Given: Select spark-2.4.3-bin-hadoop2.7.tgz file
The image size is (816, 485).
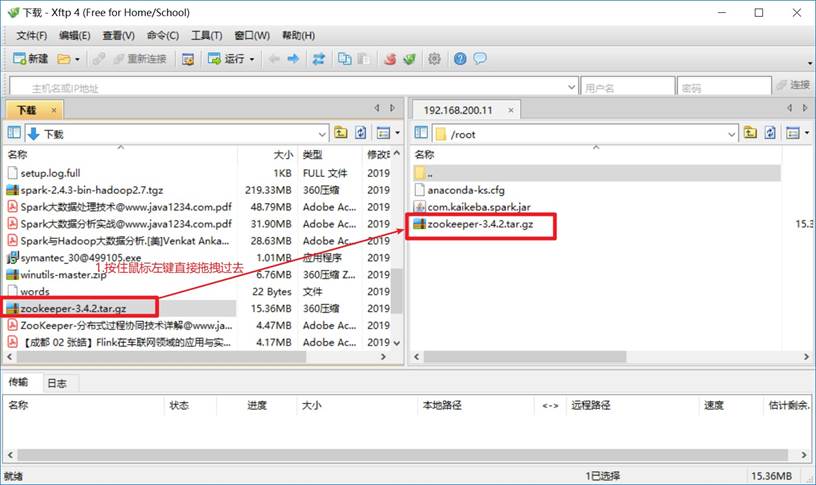Looking at the screenshot, I should coord(92,190).
